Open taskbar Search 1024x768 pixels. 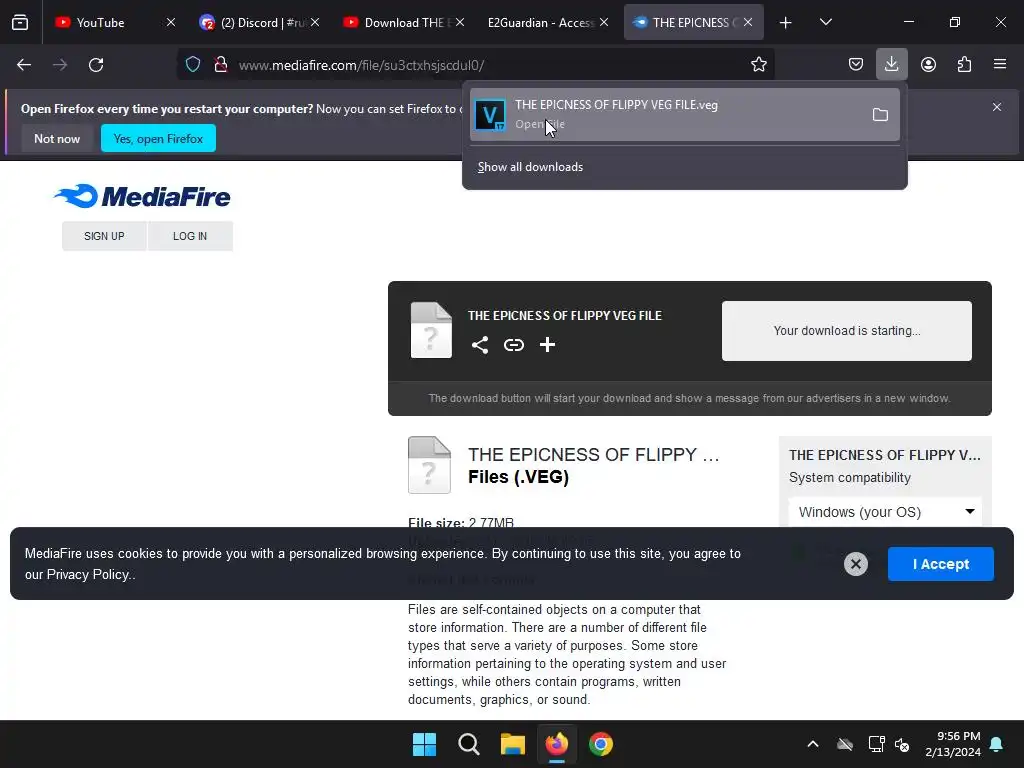[469, 744]
